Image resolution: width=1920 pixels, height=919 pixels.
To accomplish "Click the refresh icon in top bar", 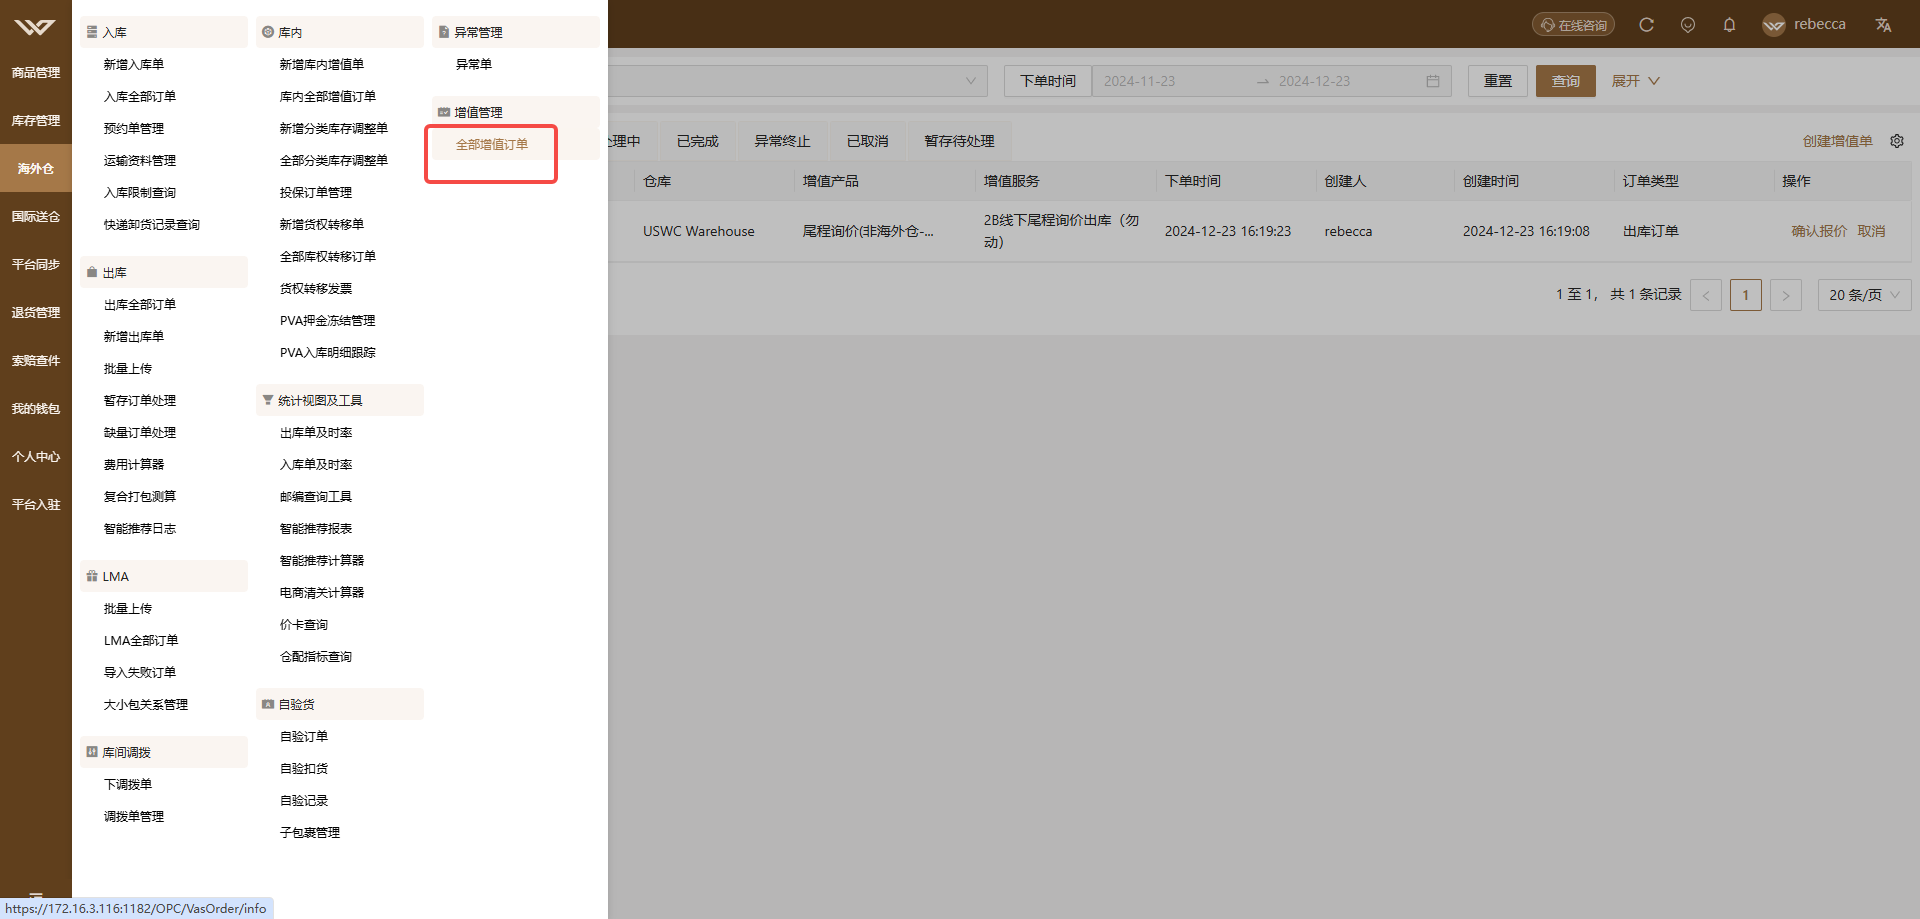I will click(x=1646, y=25).
